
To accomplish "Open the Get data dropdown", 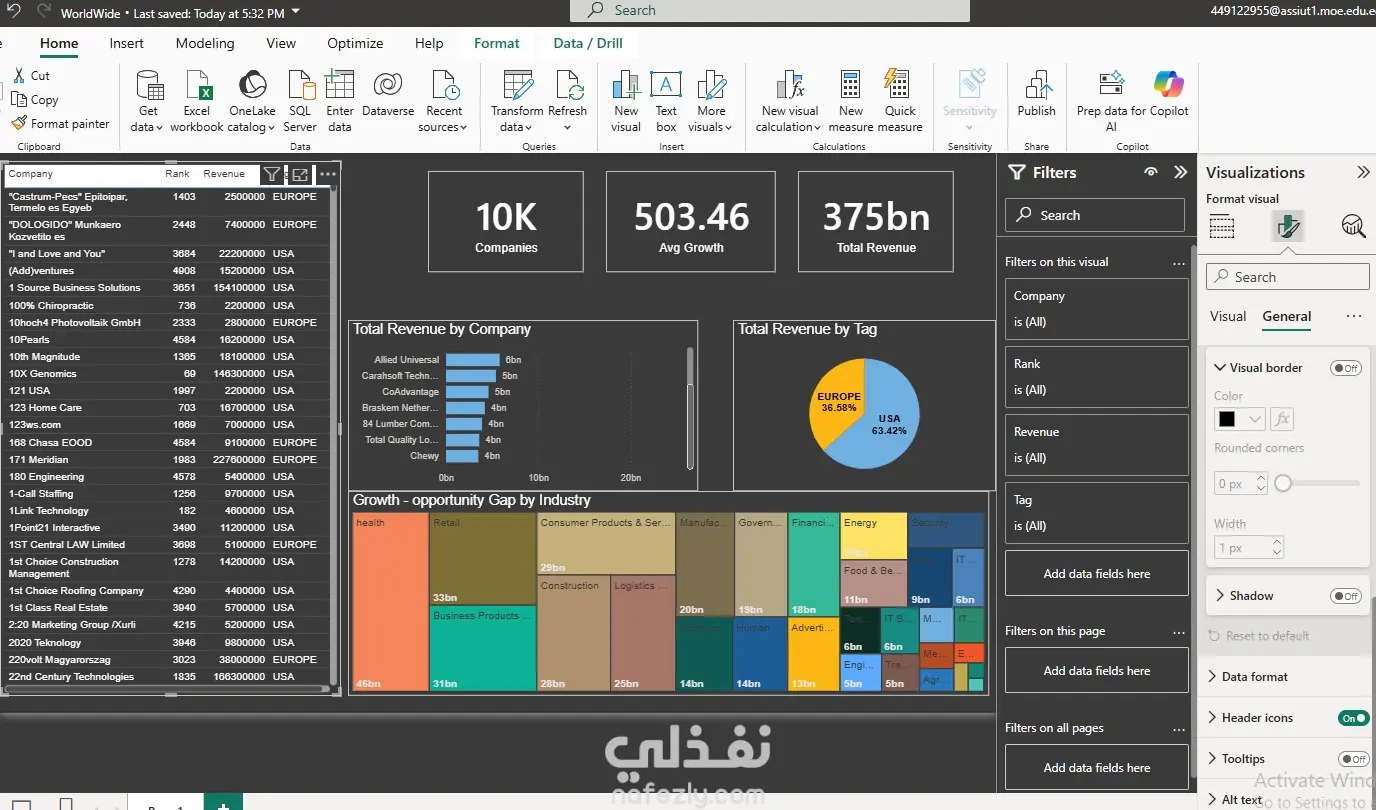I will pyautogui.click(x=148, y=119).
